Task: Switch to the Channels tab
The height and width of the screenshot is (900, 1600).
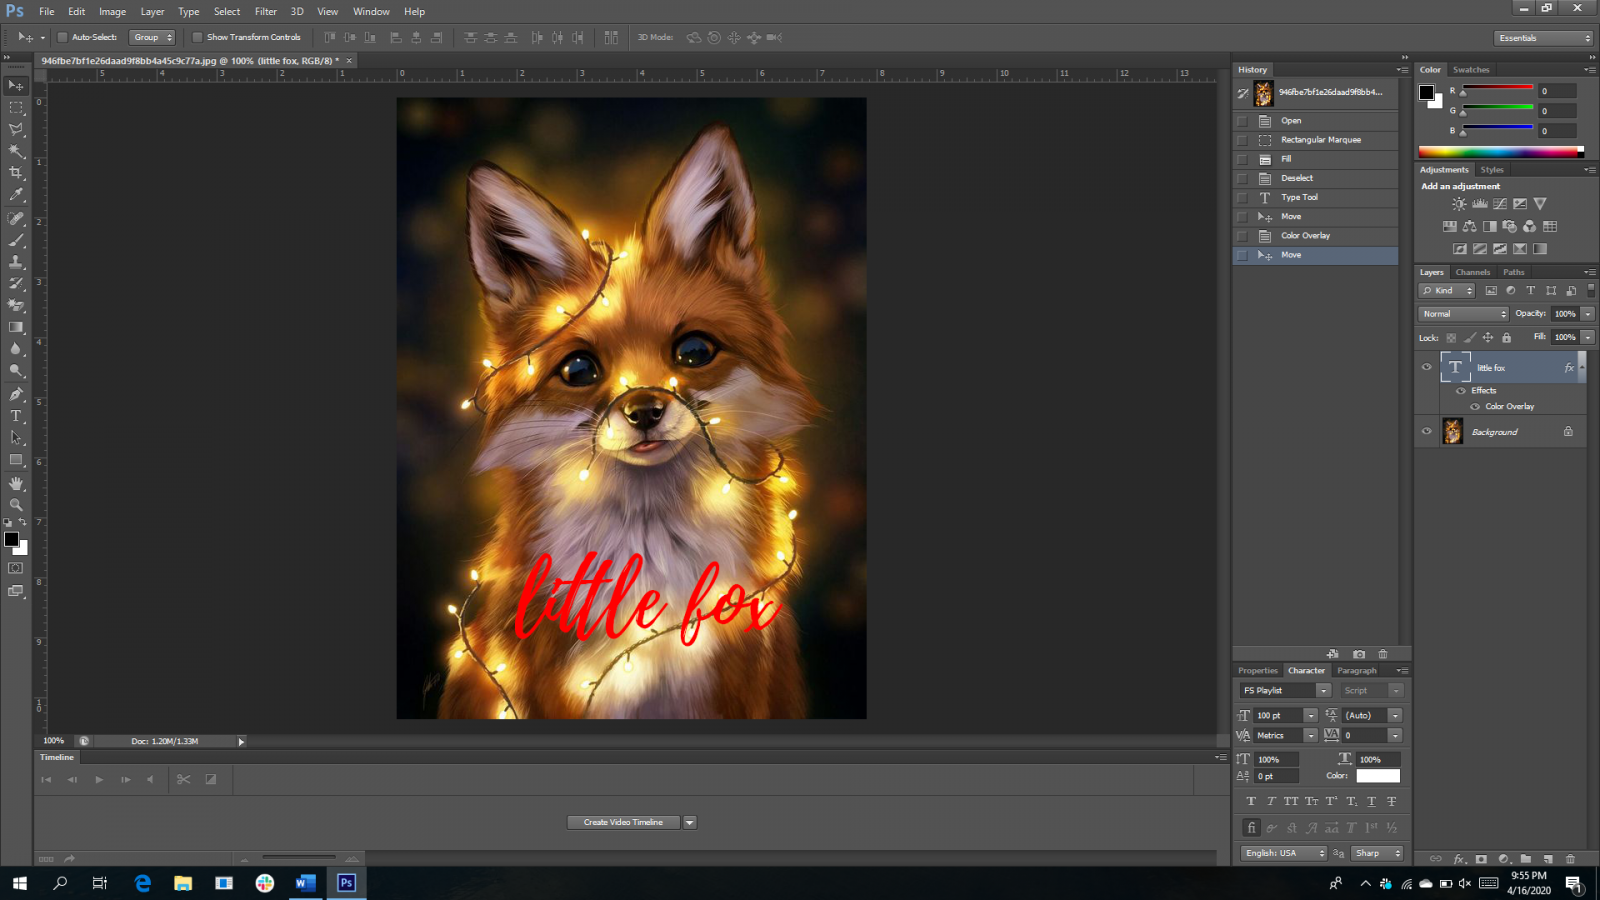Action: point(1472,272)
